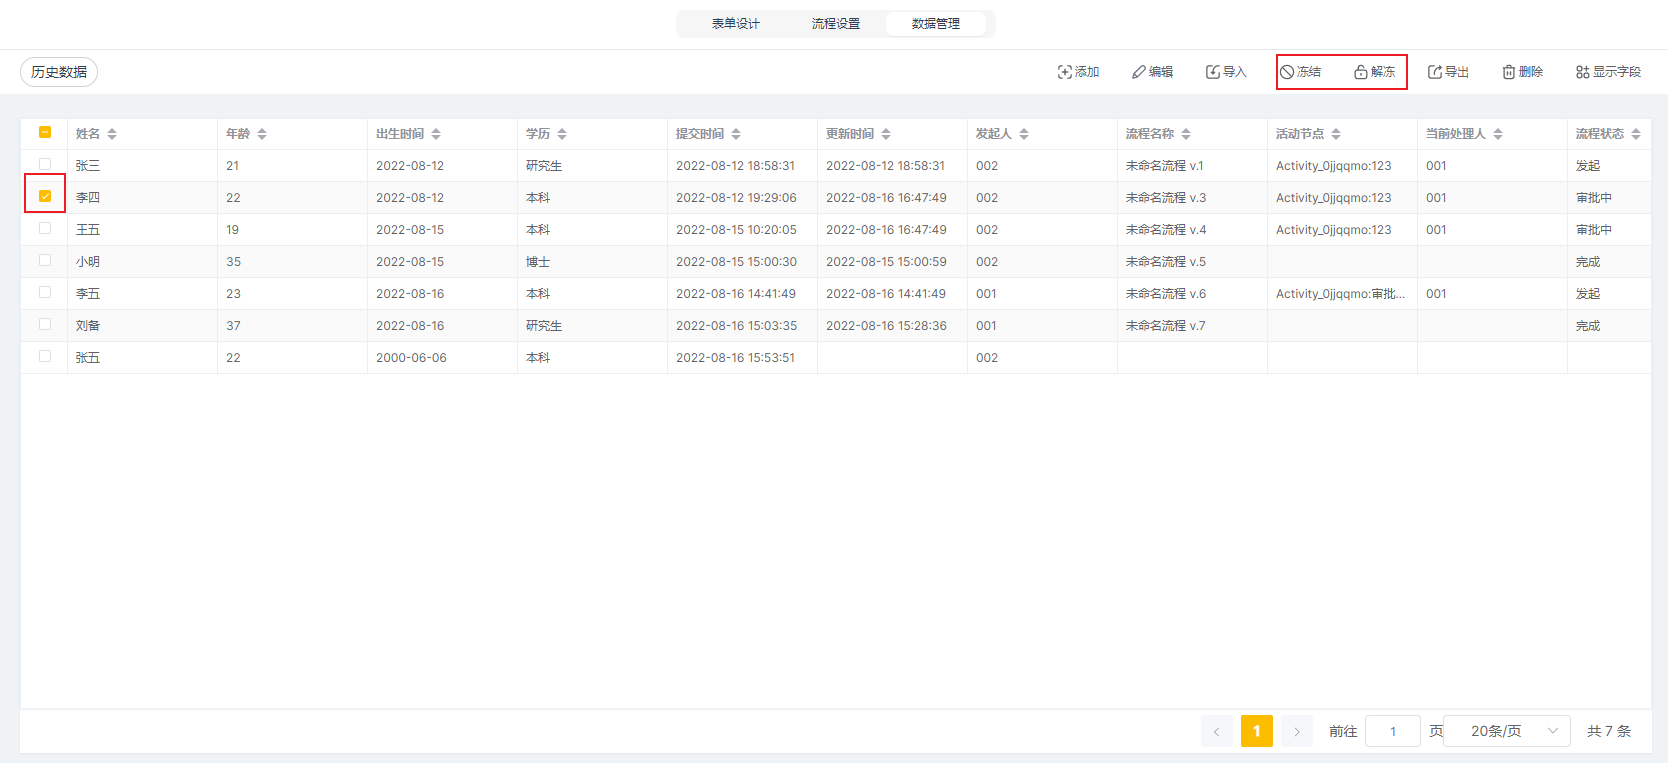Click submit time 2022-08-16 15:53:51
This screenshot has width=1668, height=763.
[x=736, y=358]
